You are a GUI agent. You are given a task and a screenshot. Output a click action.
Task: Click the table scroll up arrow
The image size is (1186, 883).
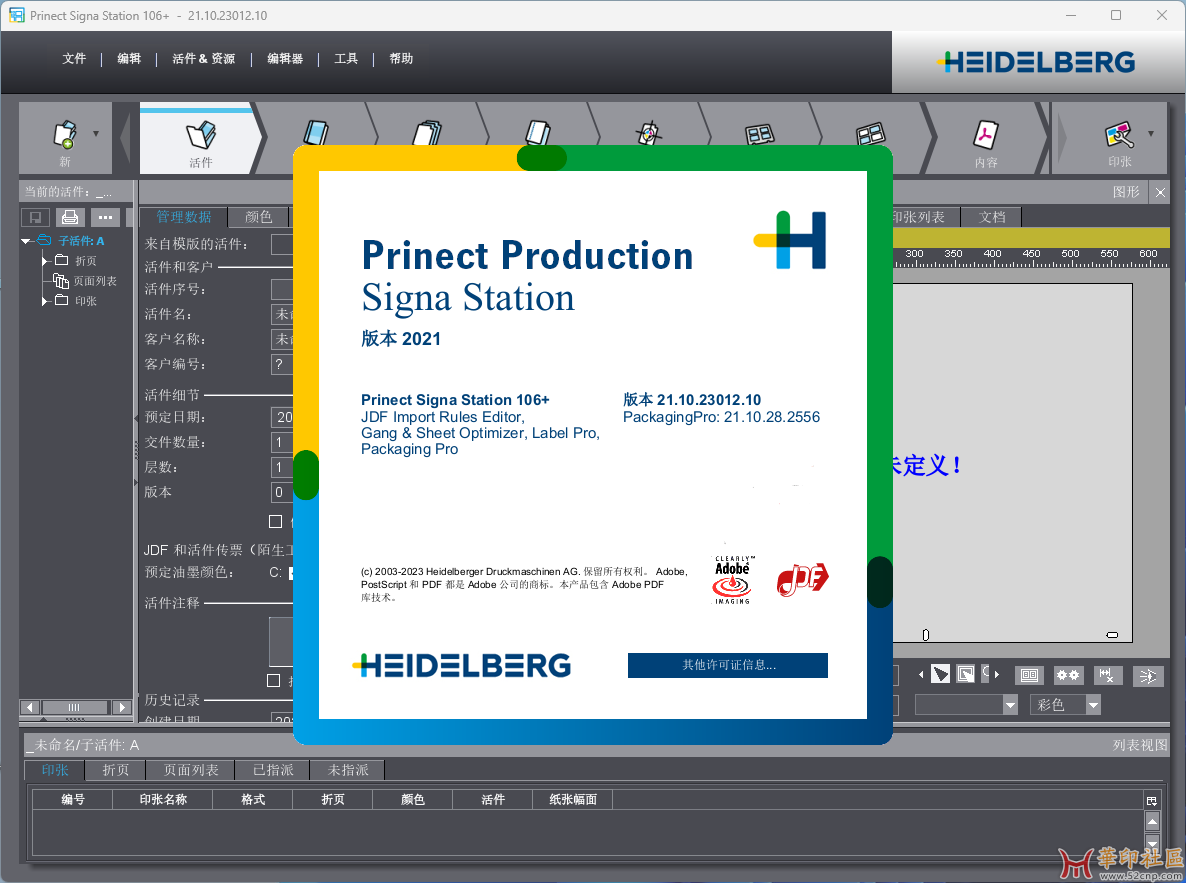coord(1152,822)
